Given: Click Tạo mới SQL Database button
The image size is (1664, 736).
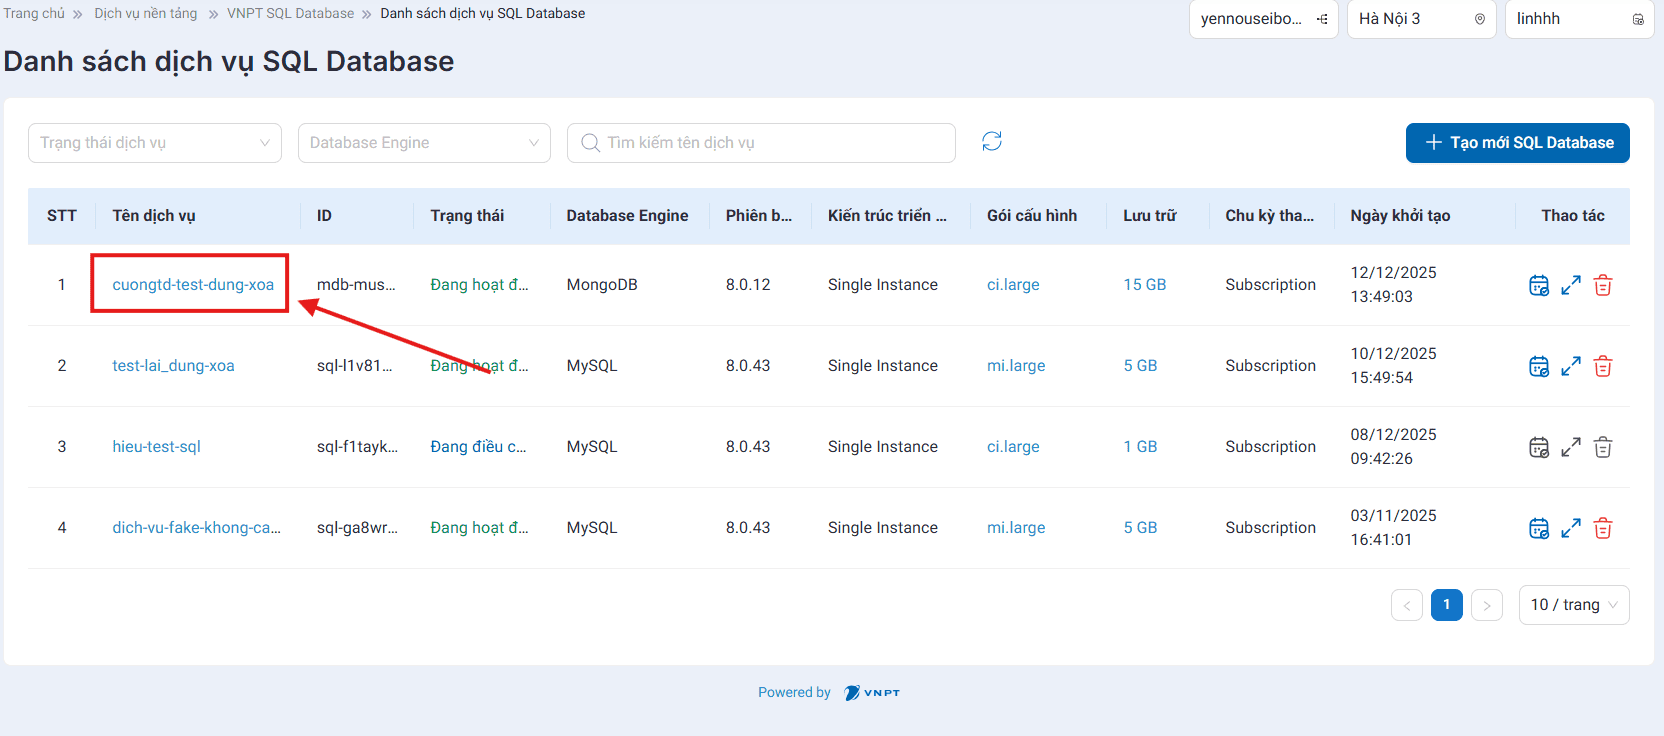Looking at the screenshot, I should point(1517,143).
